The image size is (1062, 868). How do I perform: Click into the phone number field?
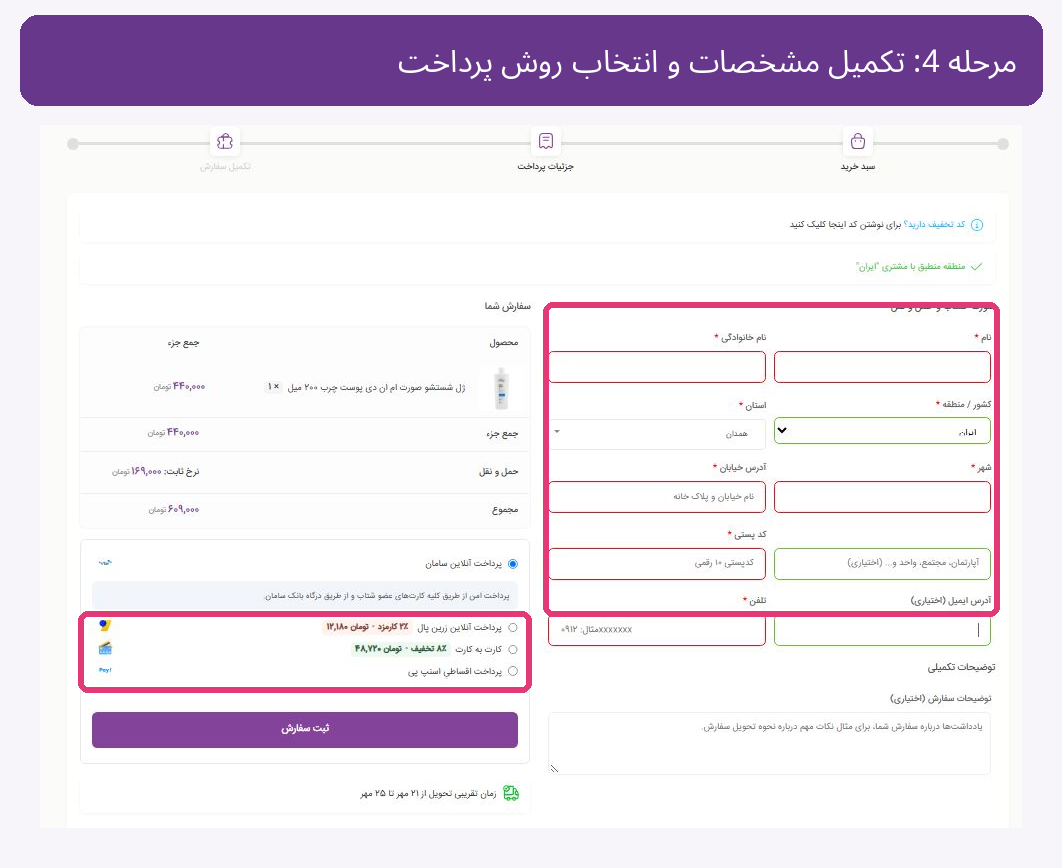click(x=657, y=630)
